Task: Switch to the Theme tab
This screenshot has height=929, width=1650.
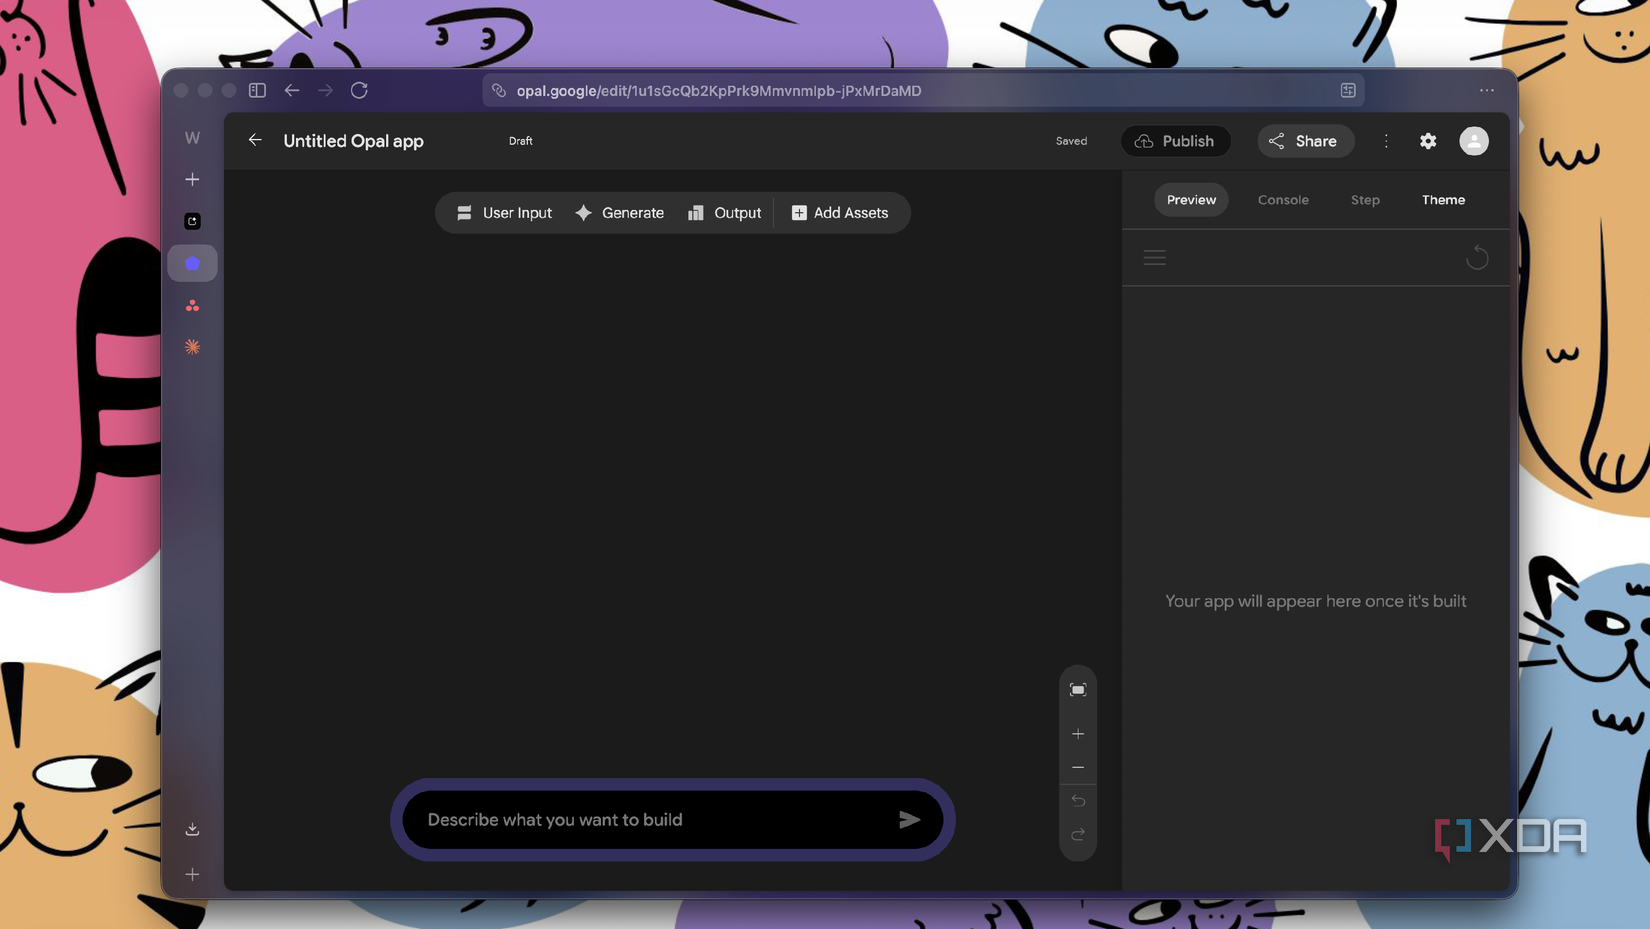Action: point(1443,200)
